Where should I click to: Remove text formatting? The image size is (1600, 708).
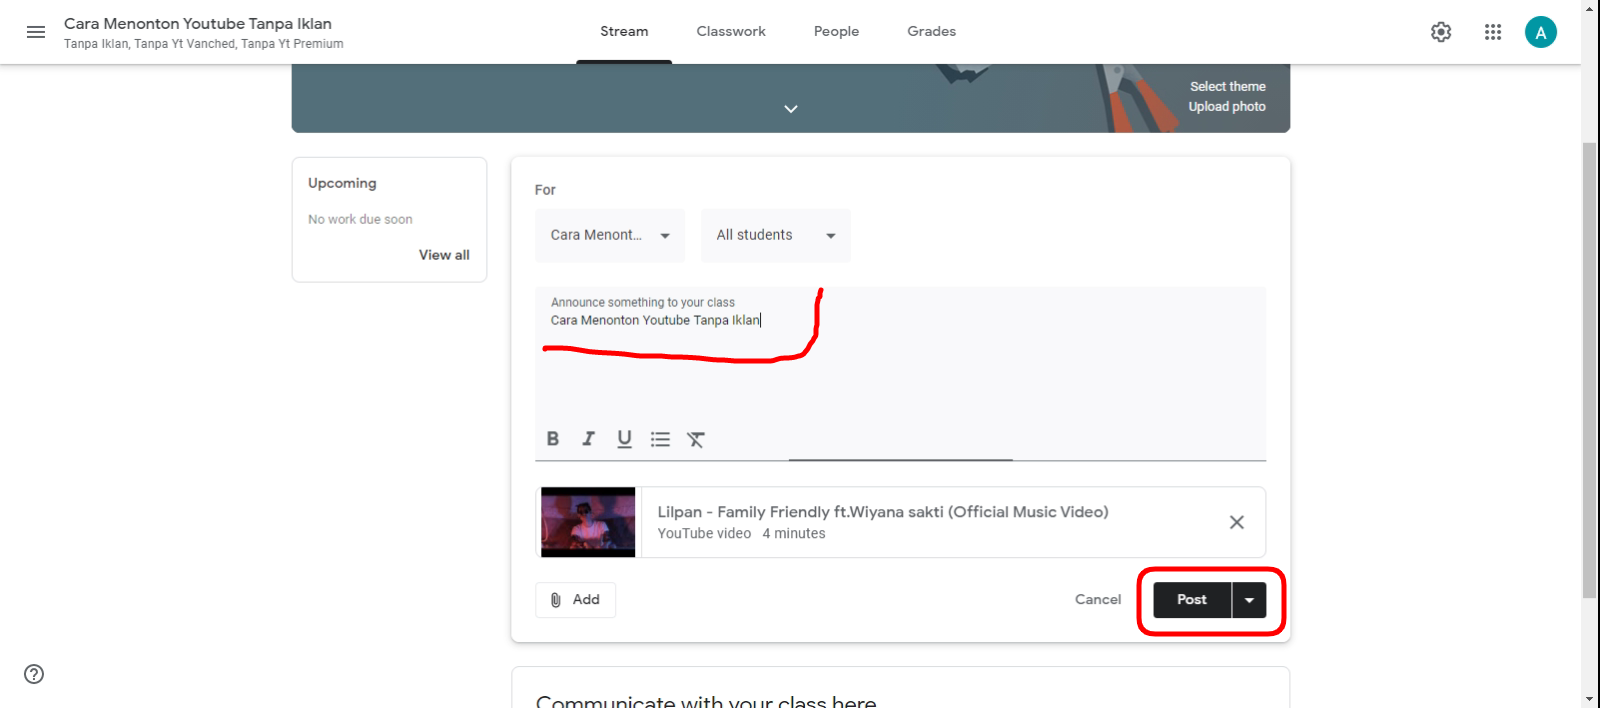point(696,439)
